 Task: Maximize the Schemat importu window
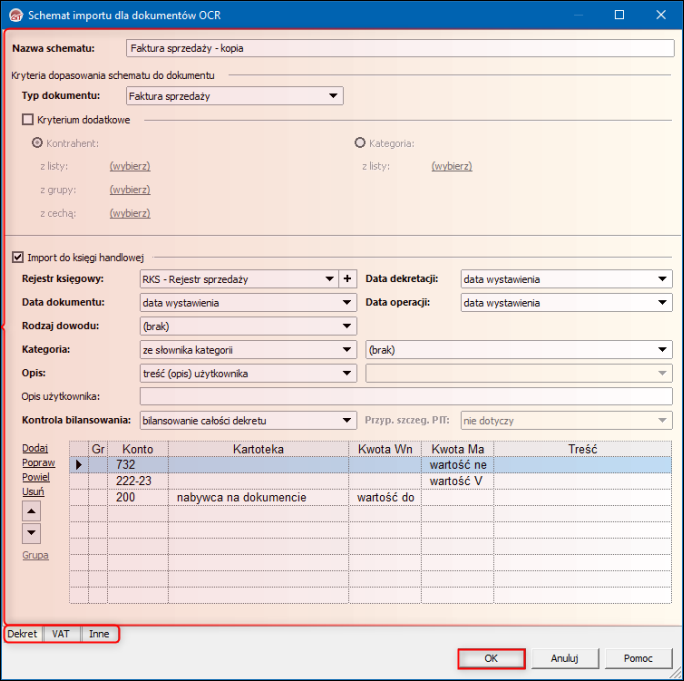pos(619,15)
